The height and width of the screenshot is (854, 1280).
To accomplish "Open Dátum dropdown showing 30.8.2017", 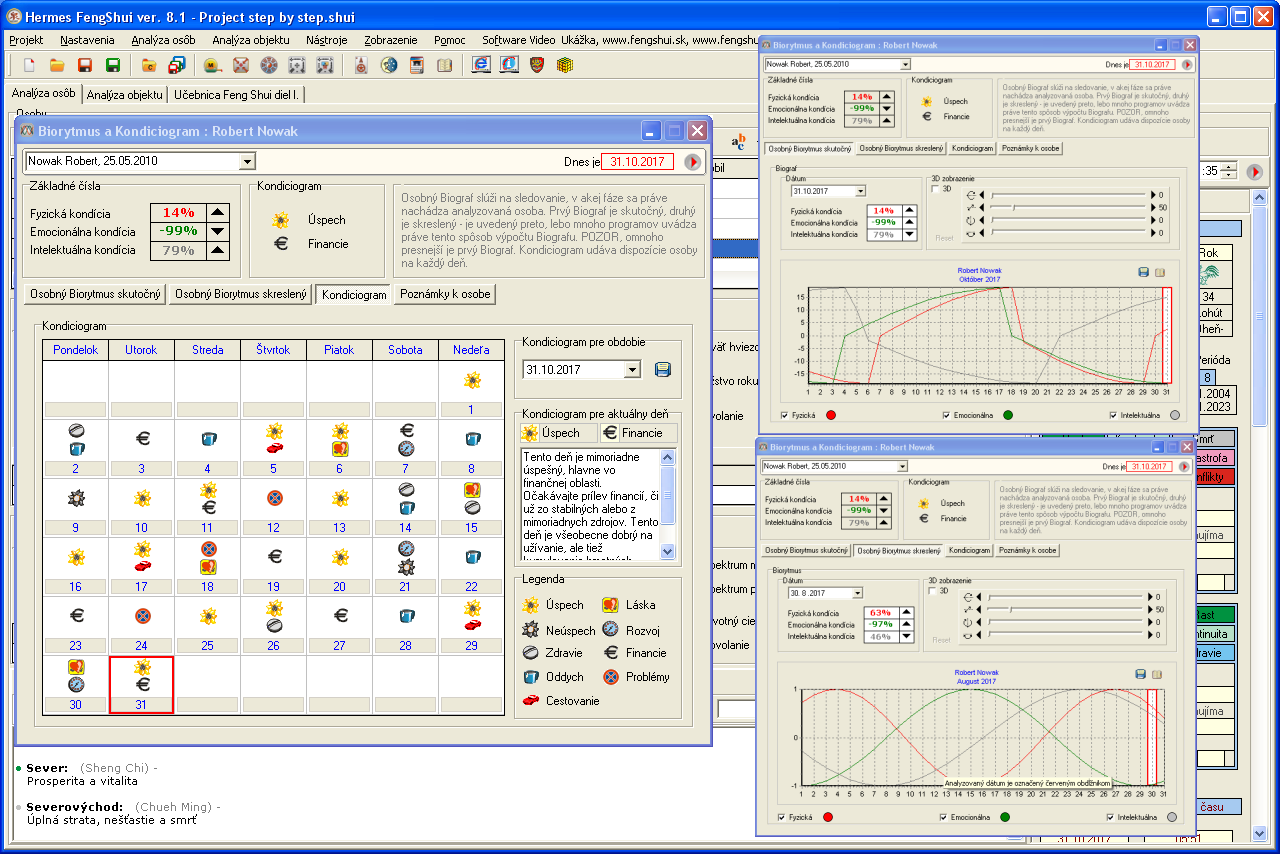I will pos(857,593).
